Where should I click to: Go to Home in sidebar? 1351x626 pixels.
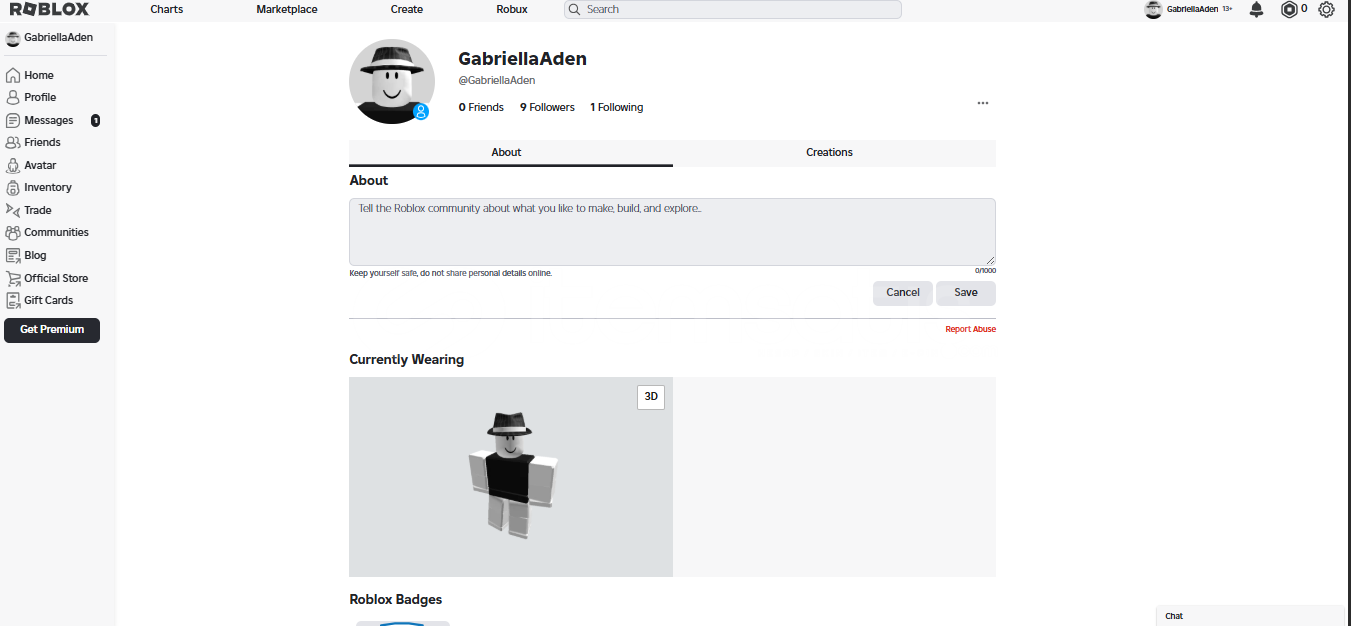pos(39,75)
